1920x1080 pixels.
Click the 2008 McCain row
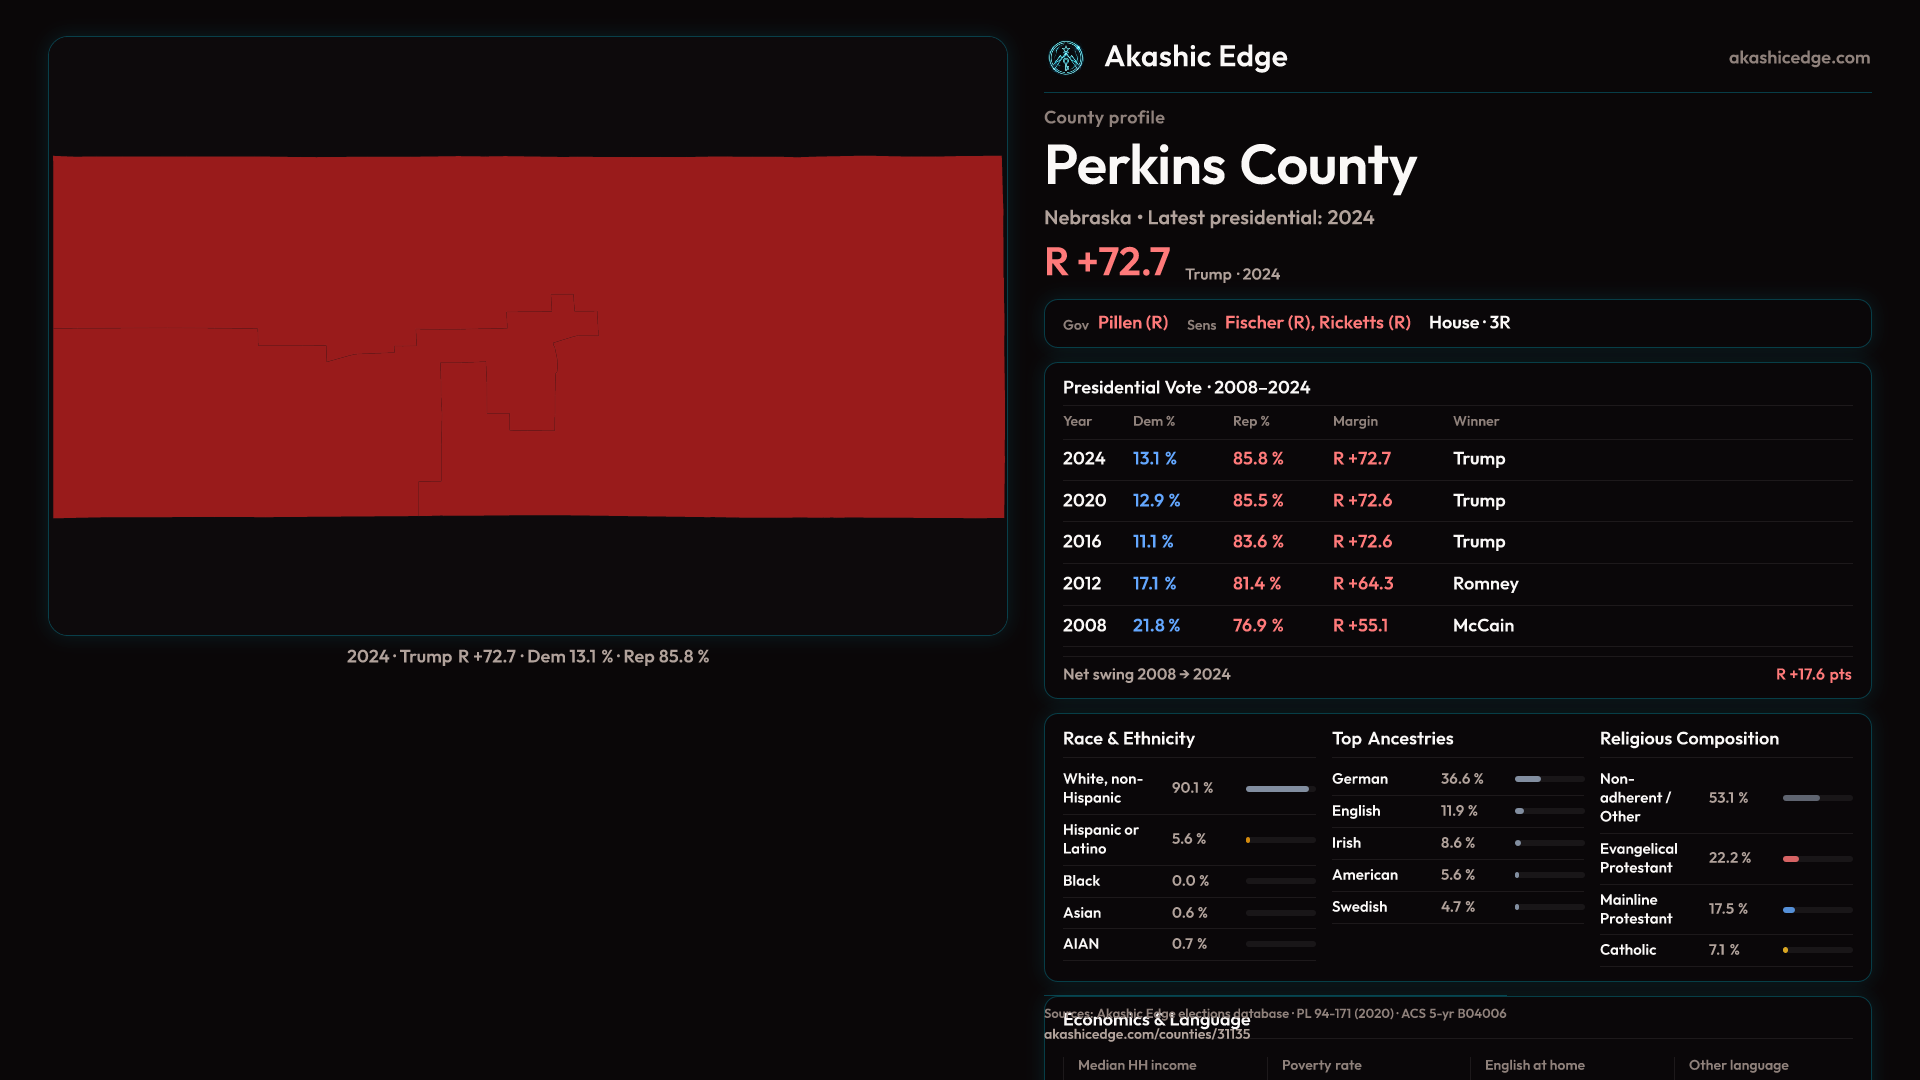point(1456,626)
